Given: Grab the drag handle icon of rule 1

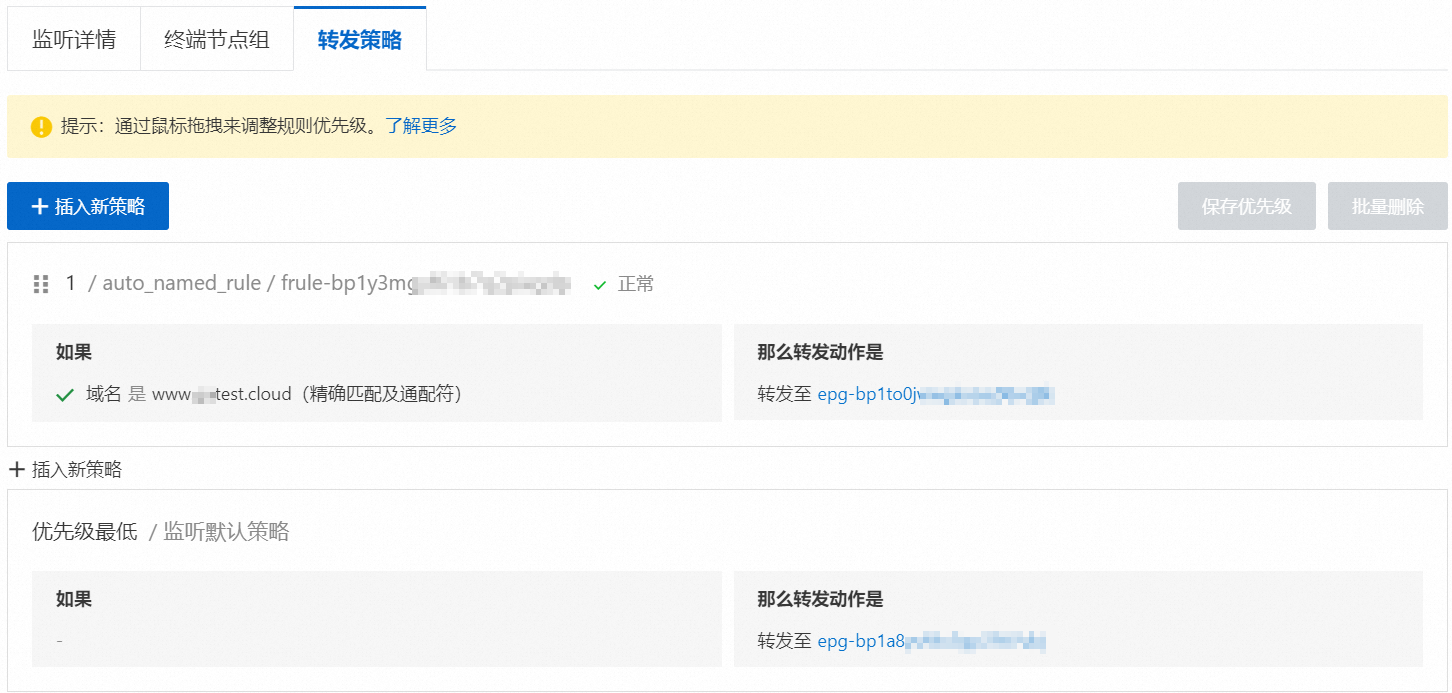Looking at the screenshot, I should (41, 284).
